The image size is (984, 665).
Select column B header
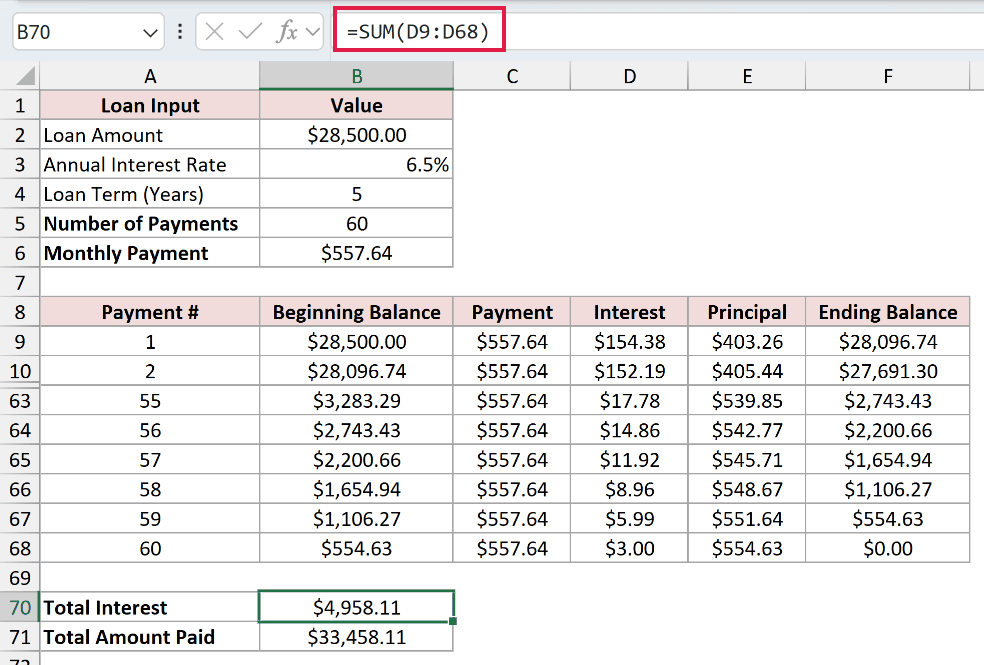(356, 76)
